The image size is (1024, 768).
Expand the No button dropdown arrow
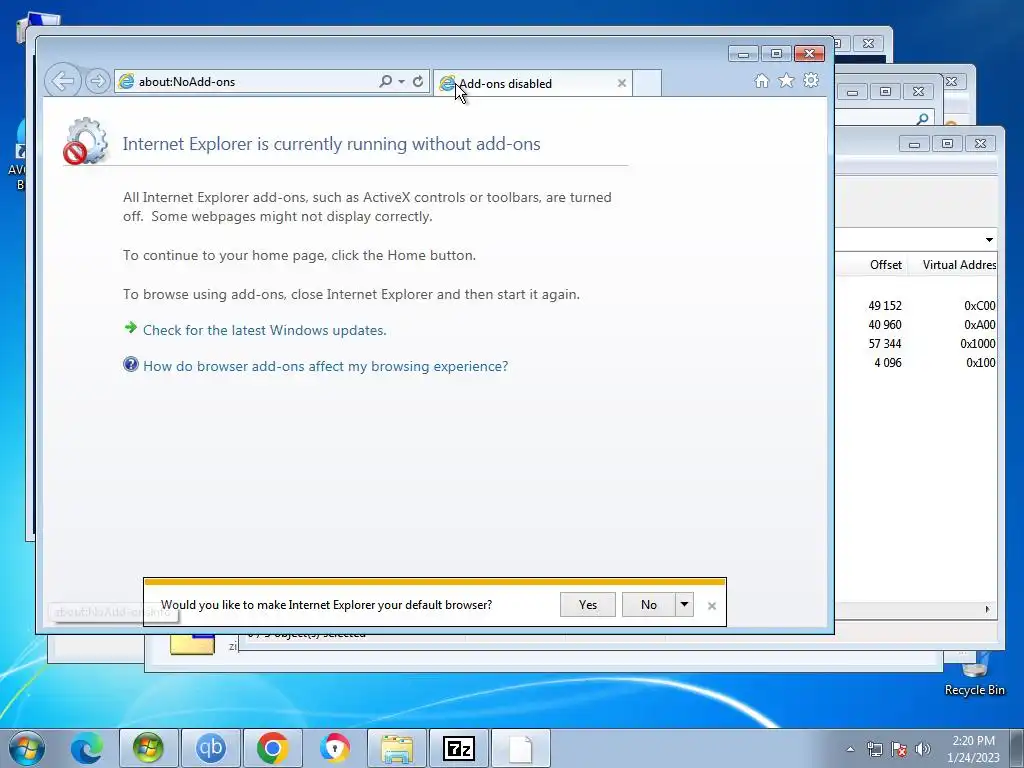[684, 605]
